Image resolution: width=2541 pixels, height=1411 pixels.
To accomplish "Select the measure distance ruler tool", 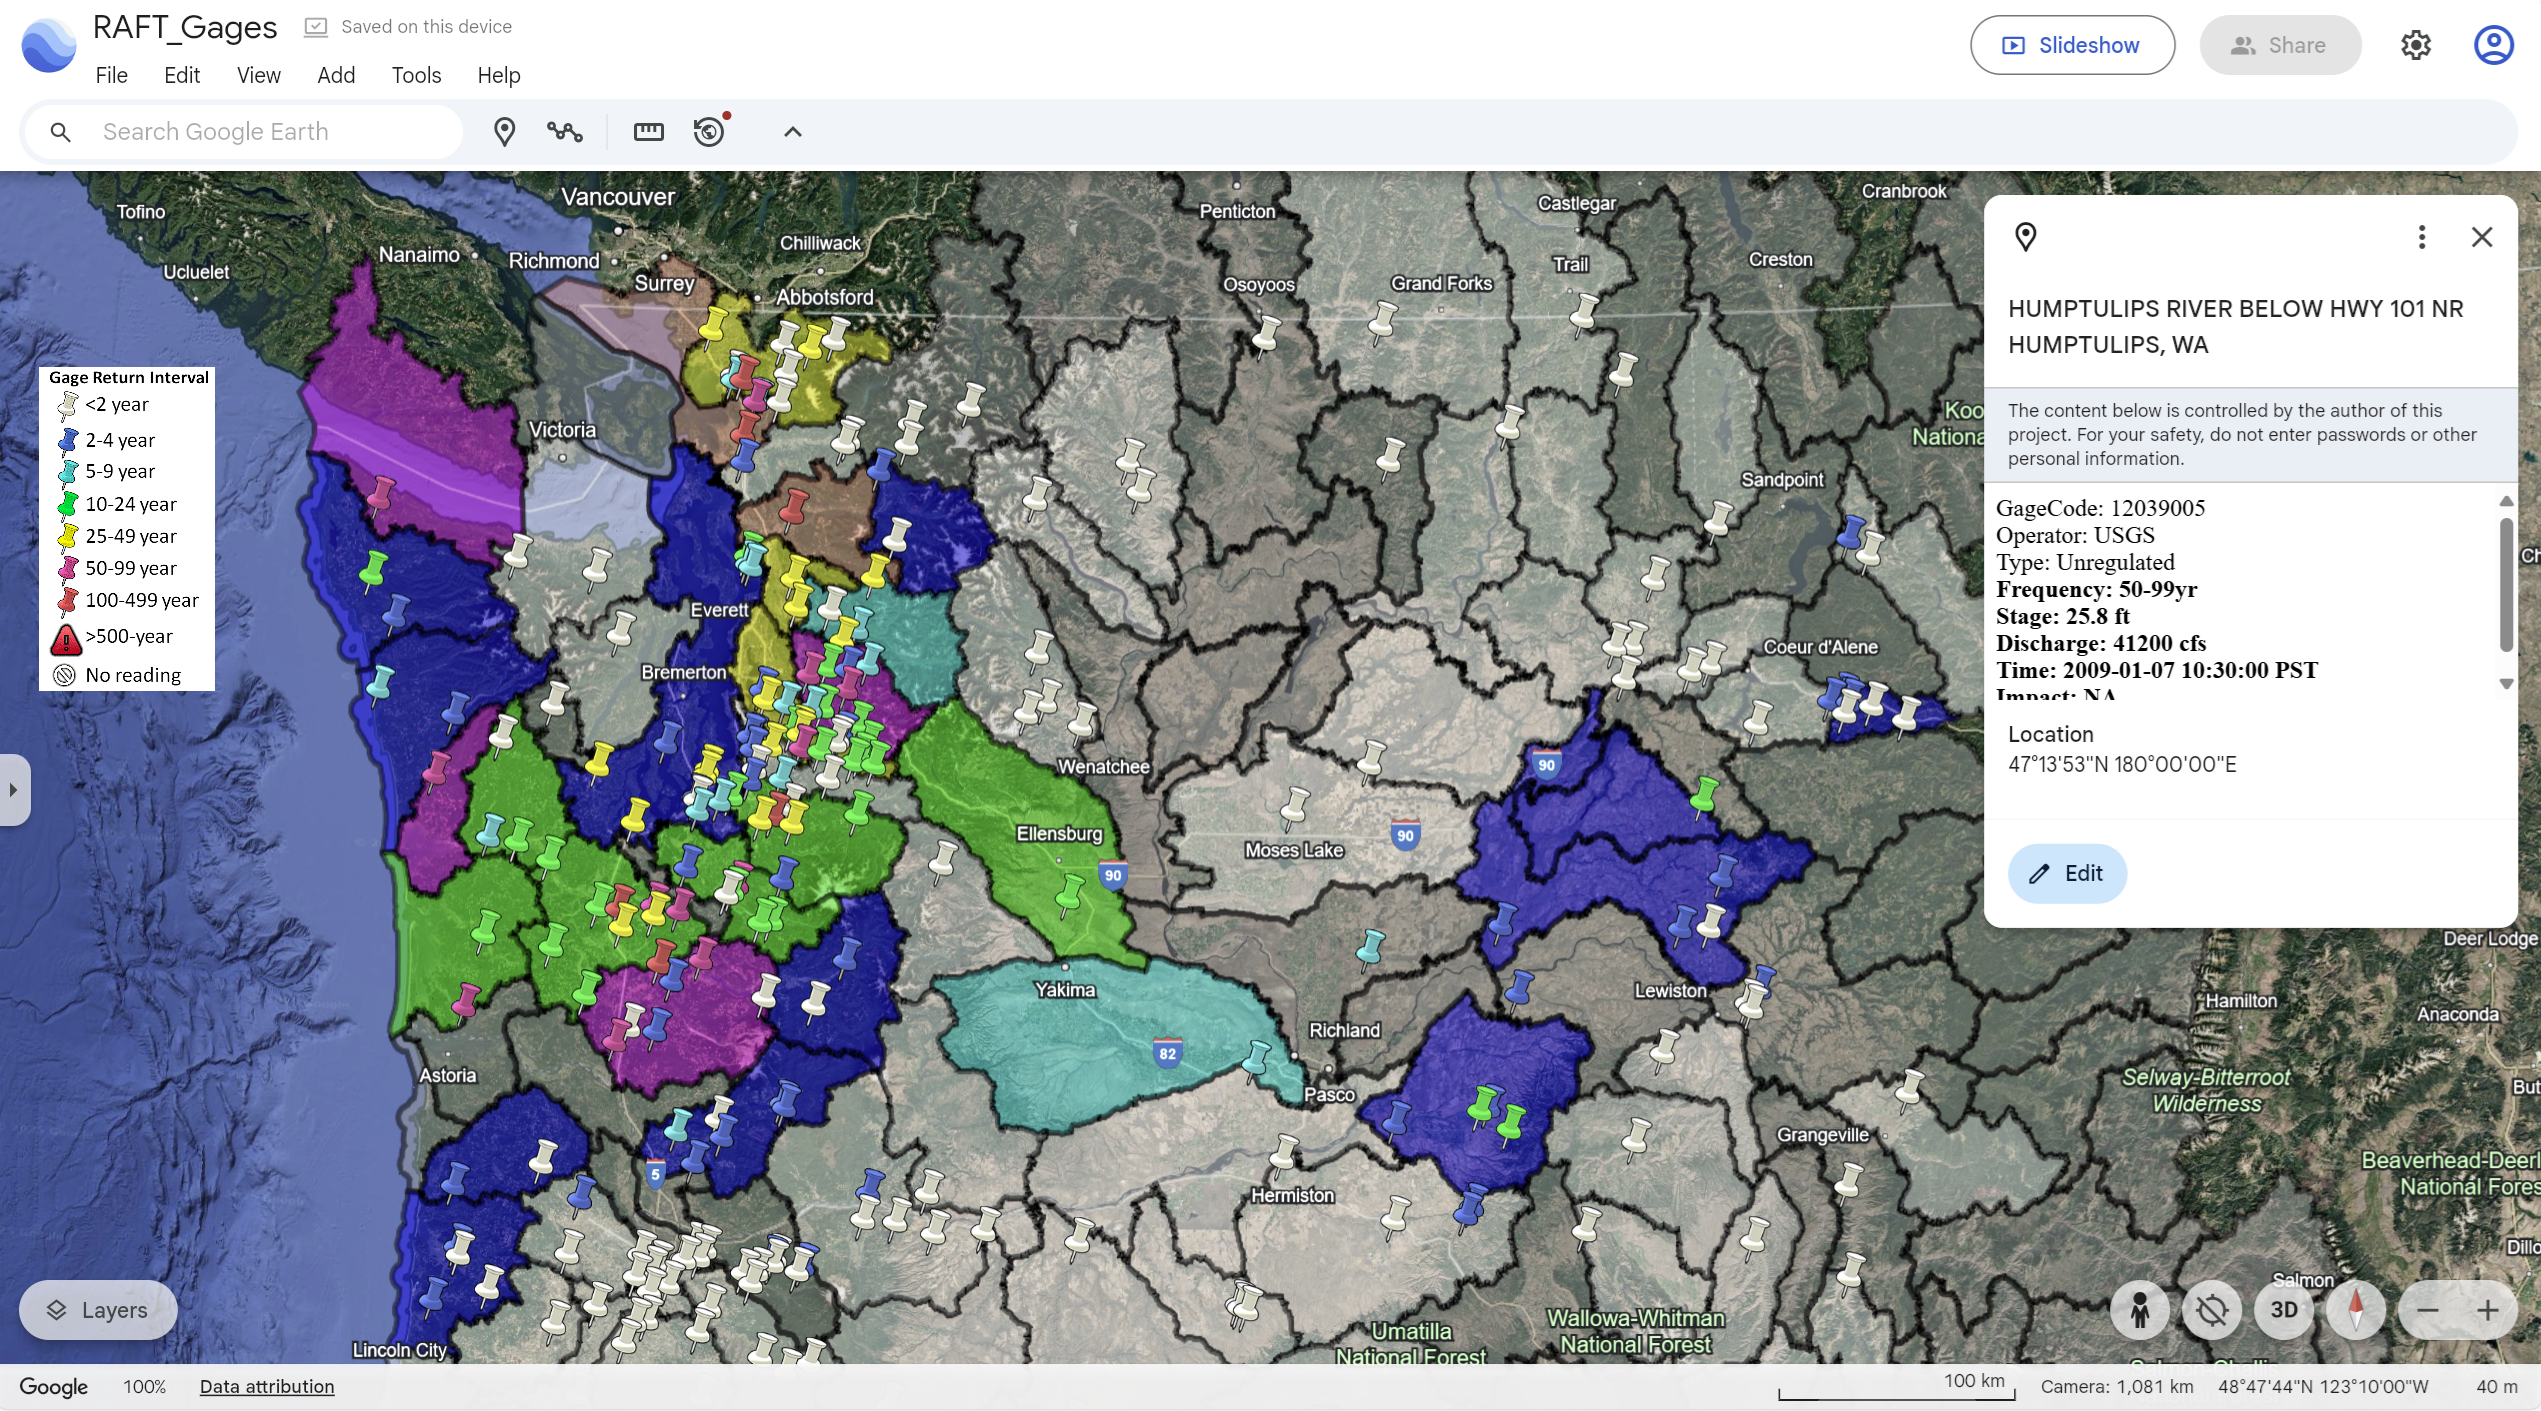I will pyautogui.click(x=648, y=131).
